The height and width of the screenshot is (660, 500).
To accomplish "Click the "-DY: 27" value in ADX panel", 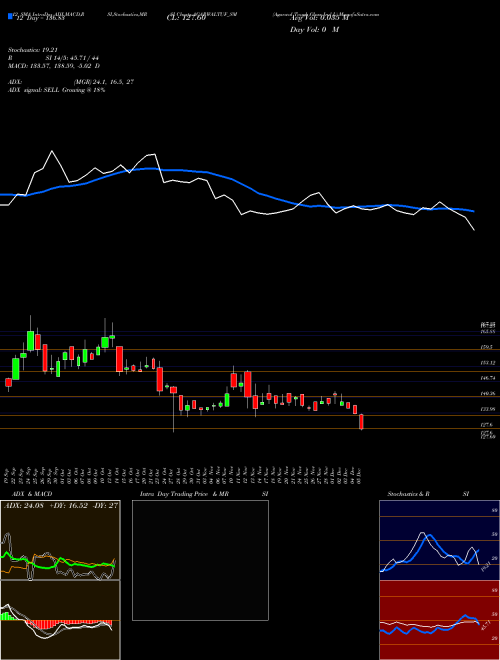I will (105, 506).
